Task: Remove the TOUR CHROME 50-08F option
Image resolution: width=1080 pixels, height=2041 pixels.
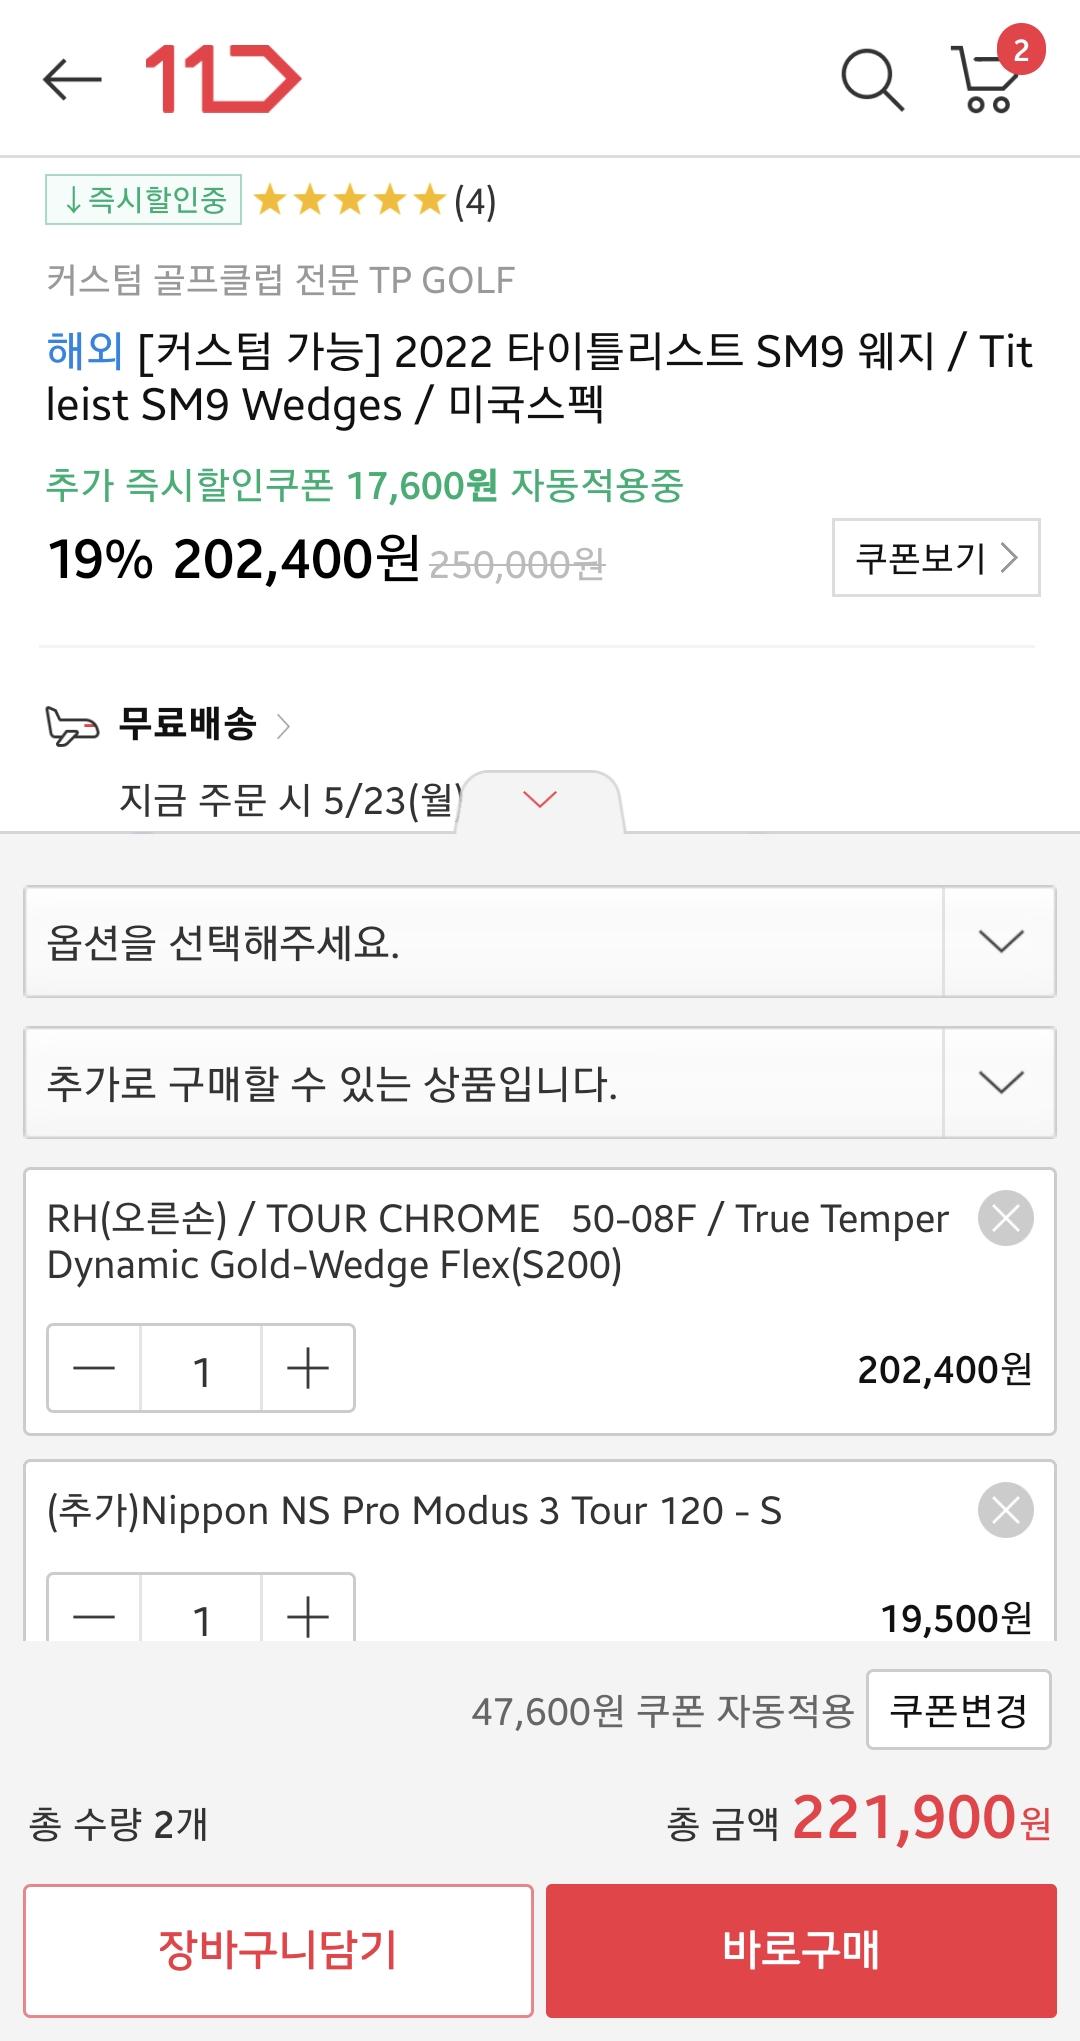Action: coord(1005,1218)
